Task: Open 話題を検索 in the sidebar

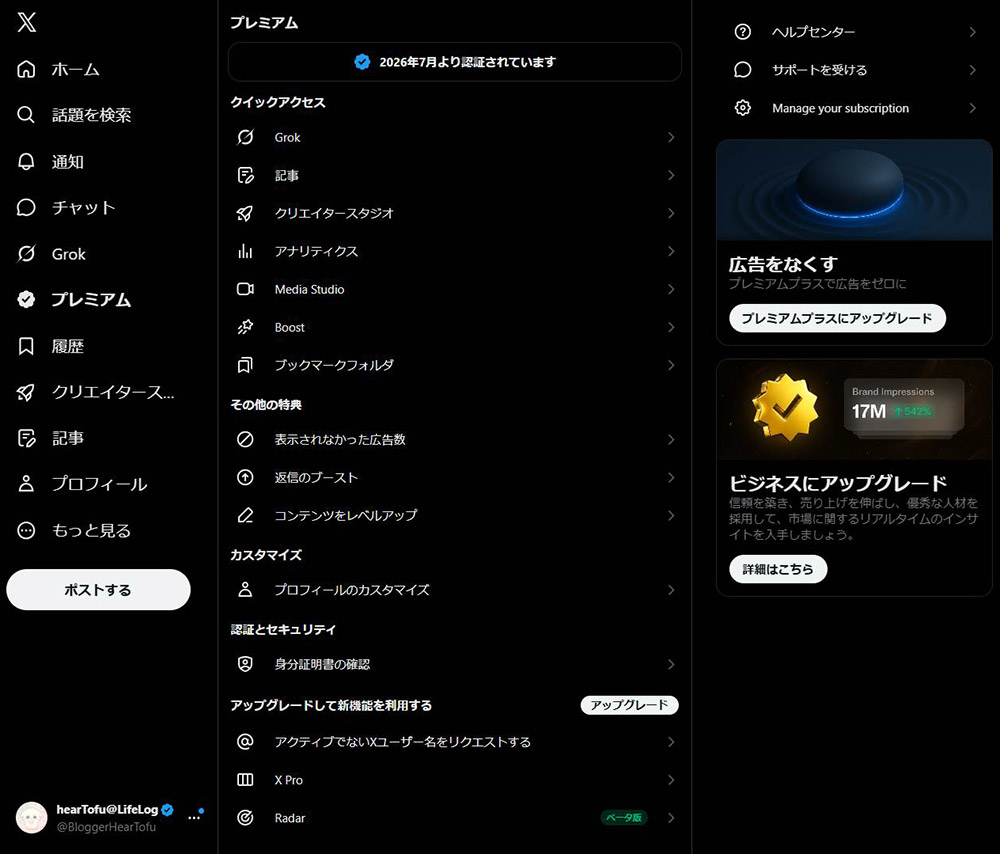Action: point(92,115)
